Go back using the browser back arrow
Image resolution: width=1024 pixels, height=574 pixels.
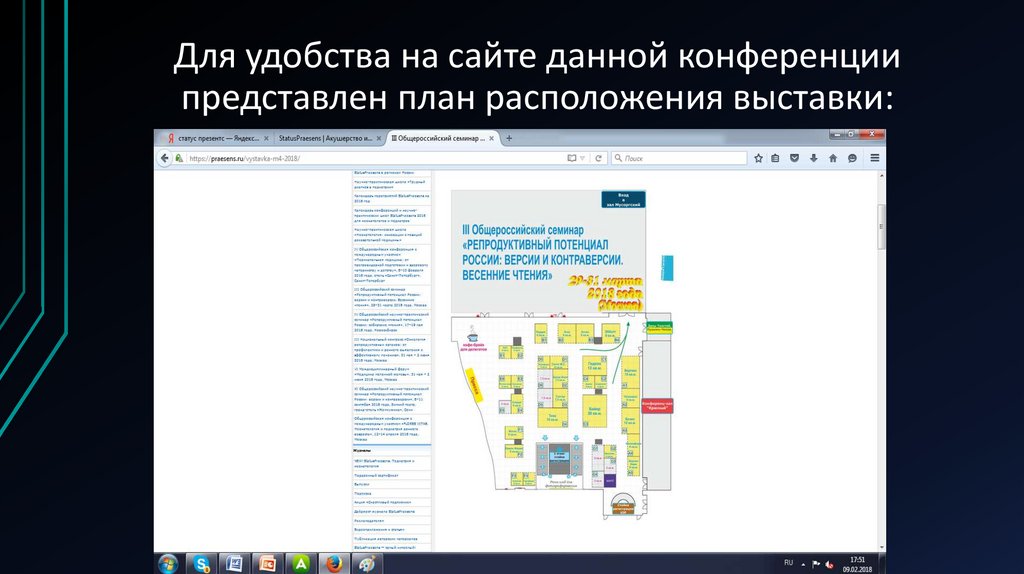(x=165, y=158)
